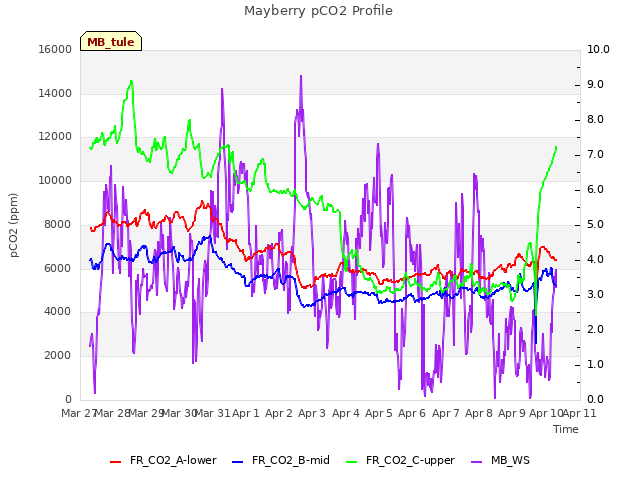This screenshot has width=640, height=480.
Task: Select the MB_WS legend label
Action: pyautogui.click(x=510, y=460)
